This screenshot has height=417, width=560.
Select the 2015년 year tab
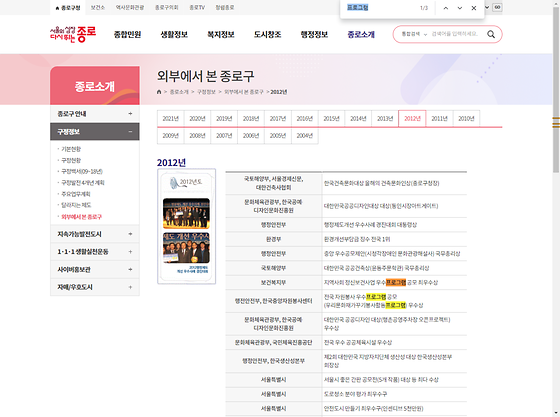tap(331, 119)
